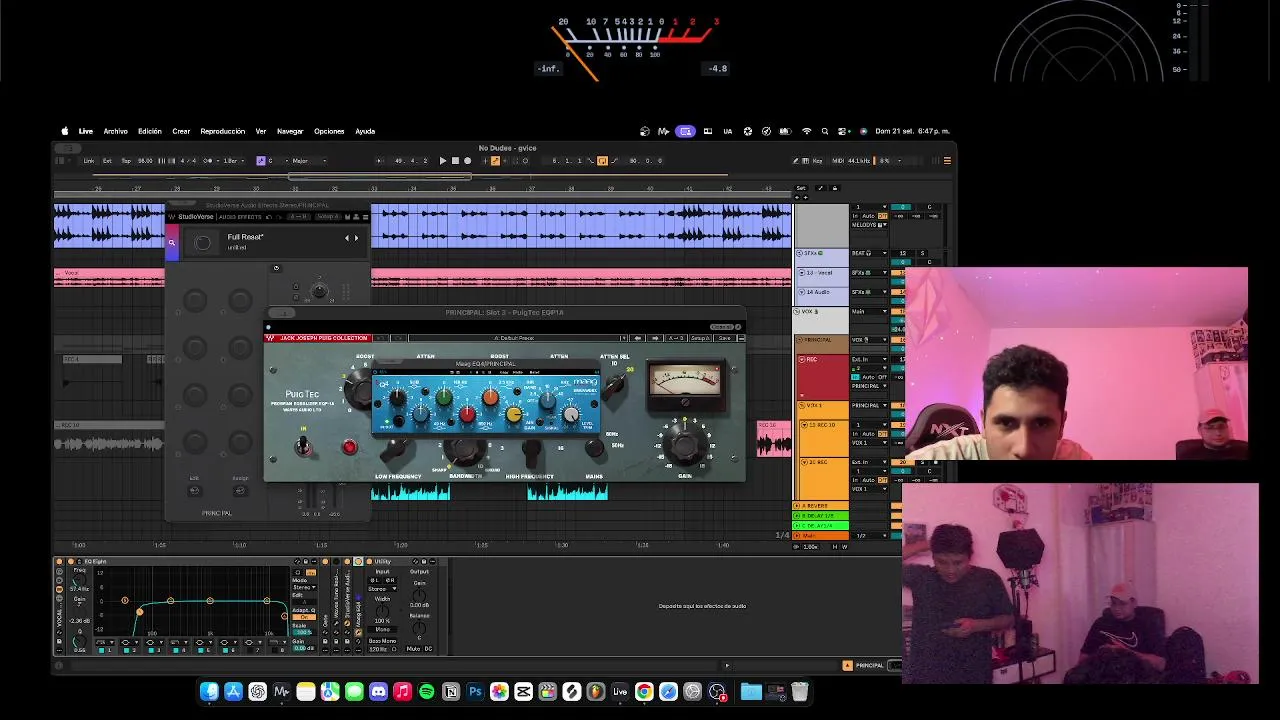Open Discord from the Dock
The width and height of the screenshot is (1280, 720).
(x=378, y=692)
